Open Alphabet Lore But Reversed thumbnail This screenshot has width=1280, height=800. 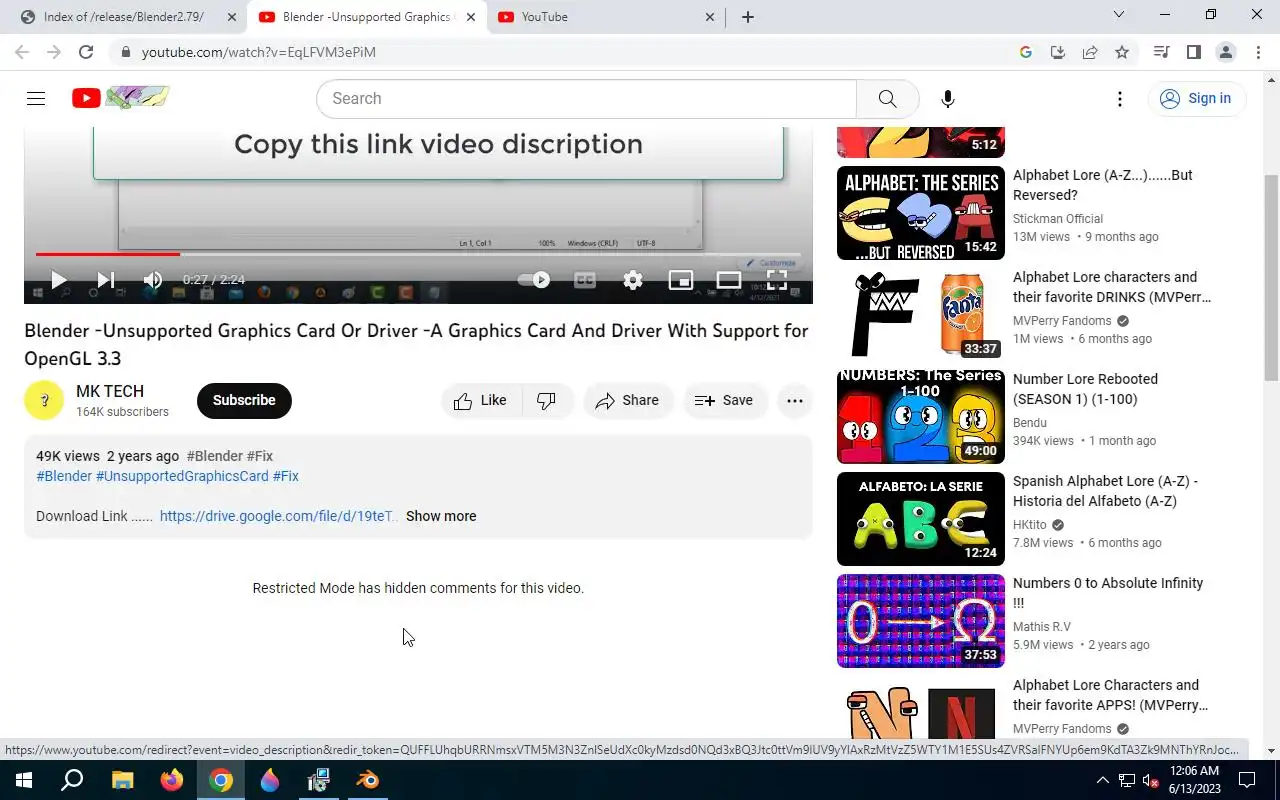(x=921, y=213)
